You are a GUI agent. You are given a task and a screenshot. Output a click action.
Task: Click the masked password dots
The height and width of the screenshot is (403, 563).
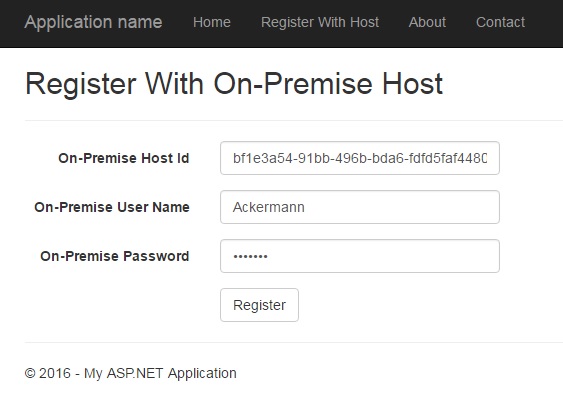click(250, 256)
